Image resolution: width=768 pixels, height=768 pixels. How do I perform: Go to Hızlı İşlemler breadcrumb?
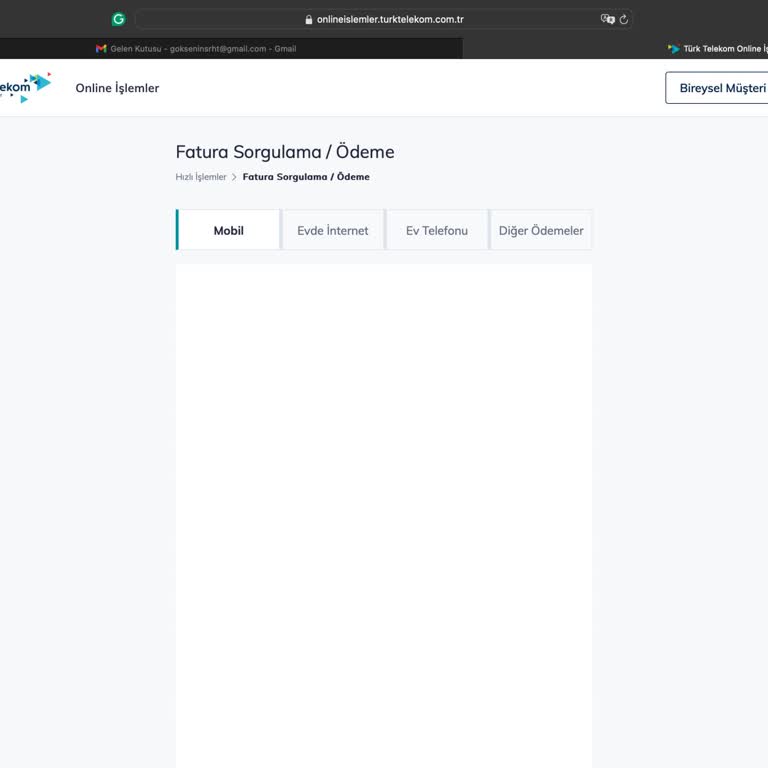click(x=201, y=177)
